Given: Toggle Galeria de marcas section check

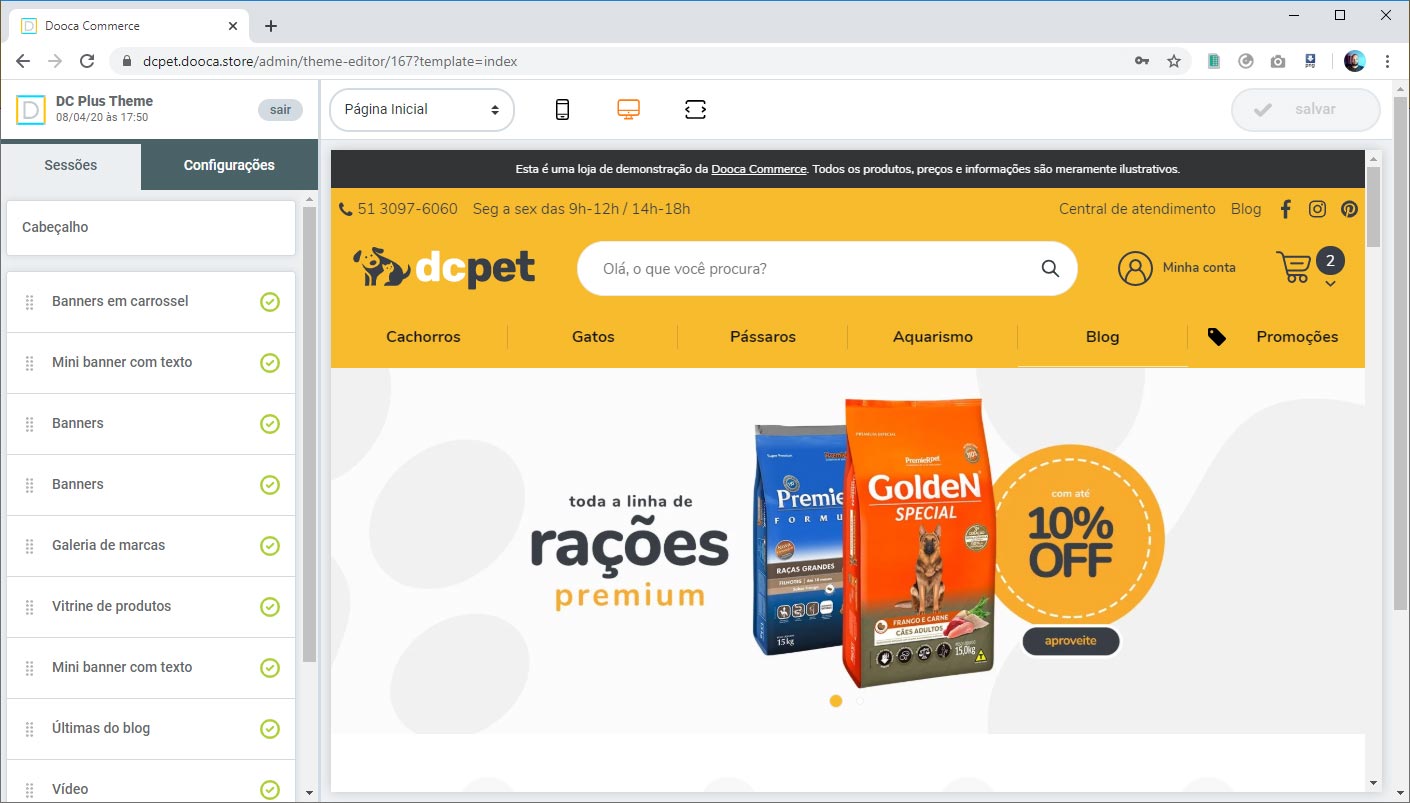Looking at the screenshot, I should pyautogui.click(x=269, y=546).
